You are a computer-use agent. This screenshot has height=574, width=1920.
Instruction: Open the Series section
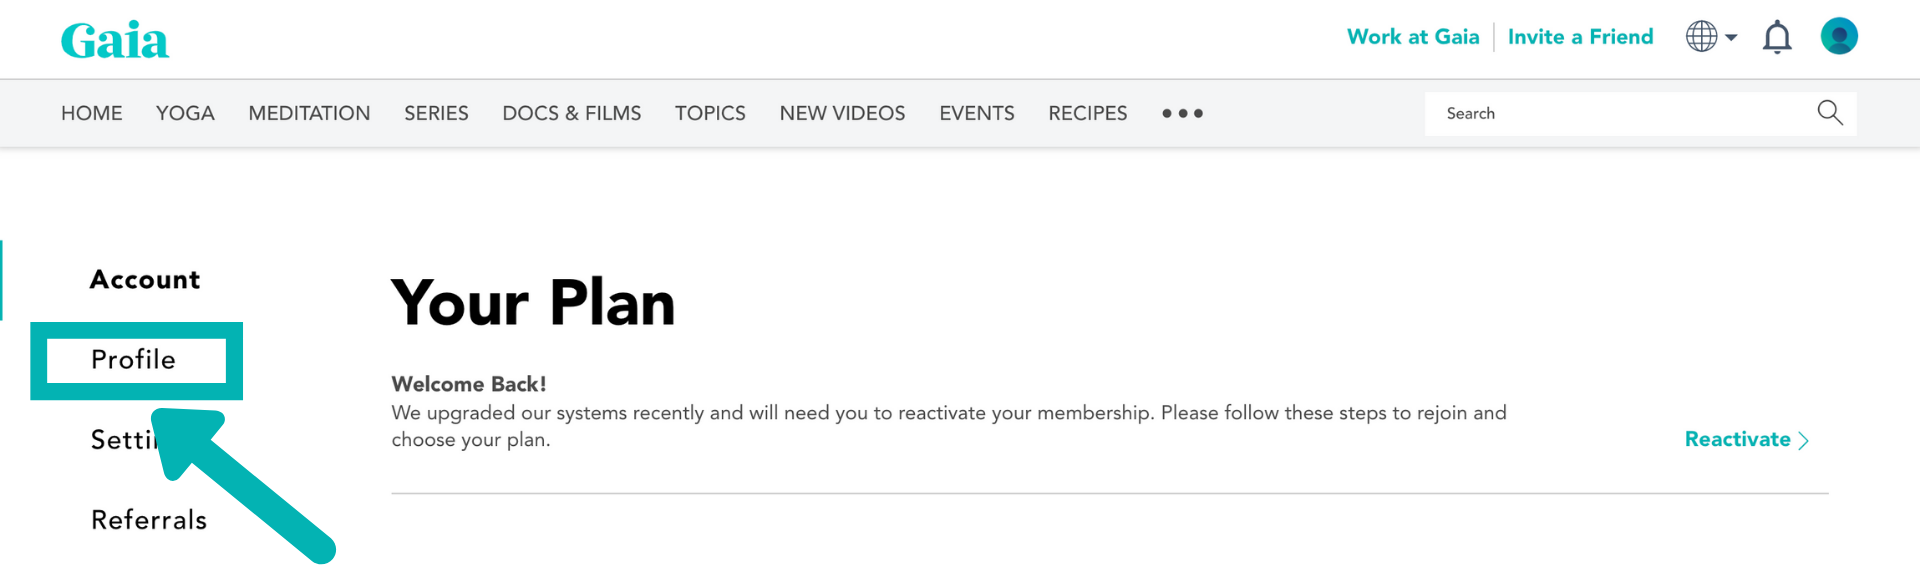[x=436, y=113]
